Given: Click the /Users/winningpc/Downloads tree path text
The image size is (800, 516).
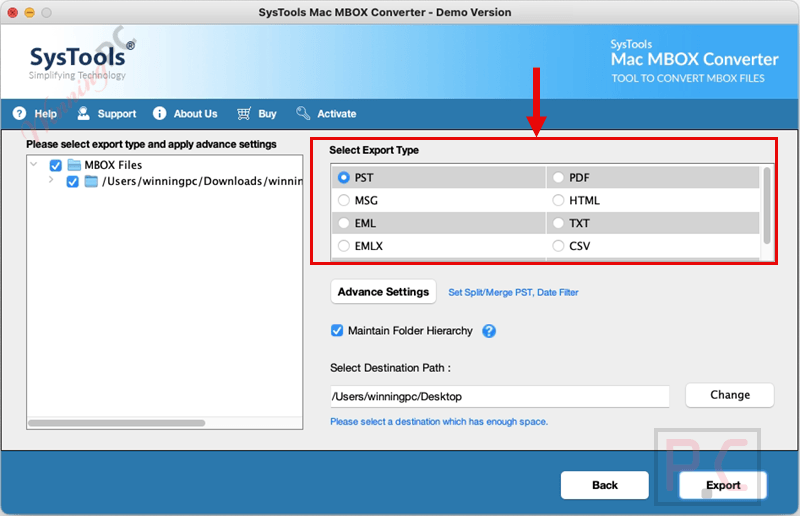Looking at the screenshot, I should click(202, 181).
